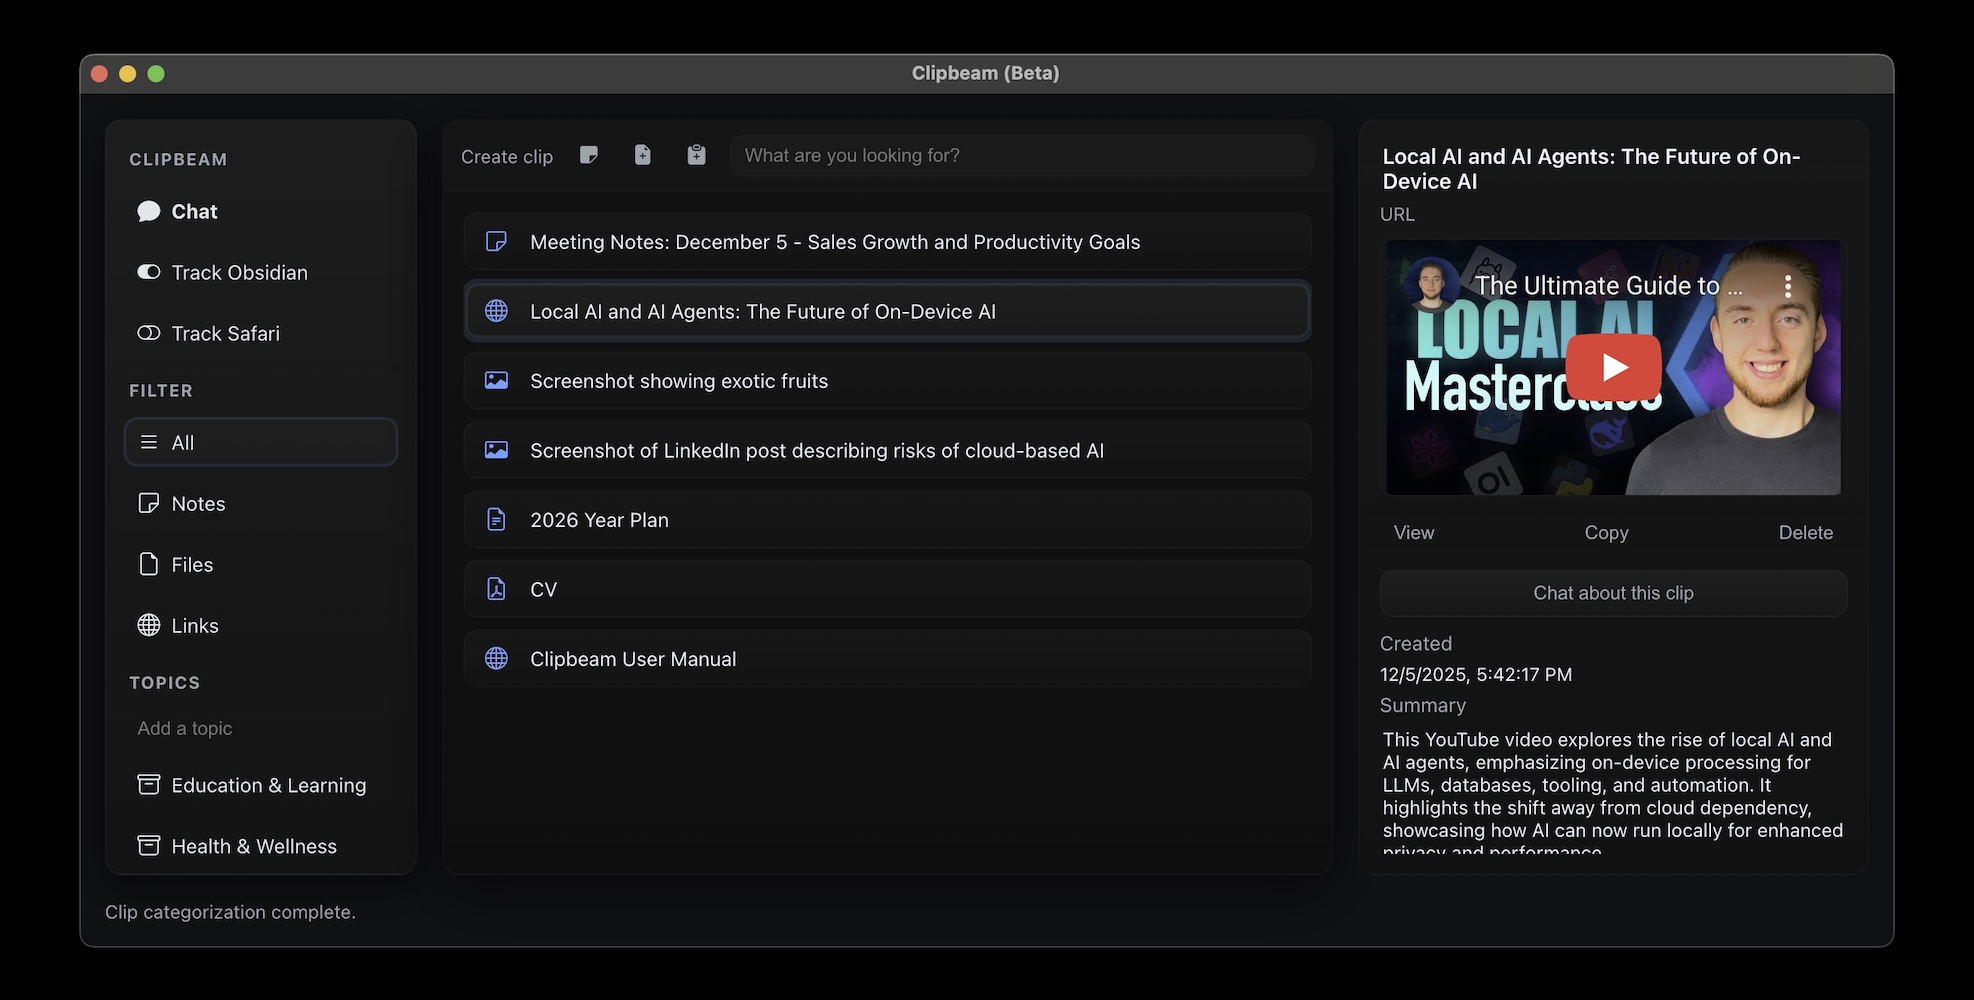Image resolution: width=1974 pixels, height=1000 pixels.
Task: Play the Local AI video thumbnail
Action: tap(1612, 367)
